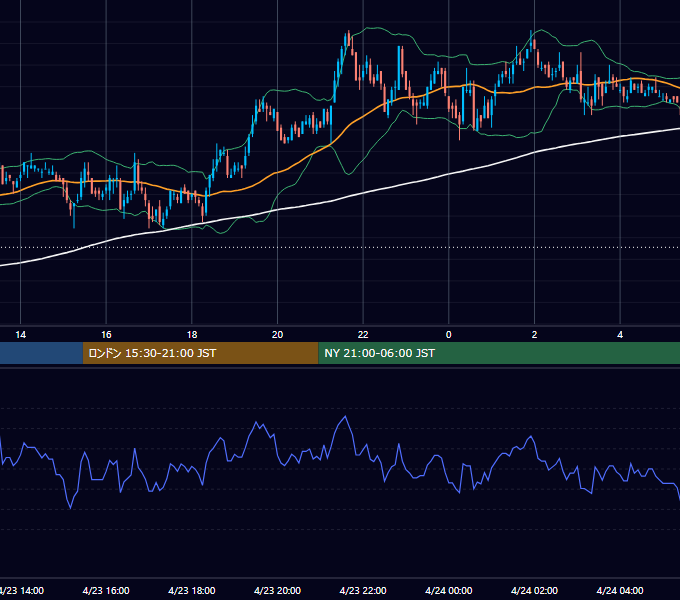Click the blue session band before ロンドン
The height and width of the screenshot is (600, 680).
[x=41, y=353]
